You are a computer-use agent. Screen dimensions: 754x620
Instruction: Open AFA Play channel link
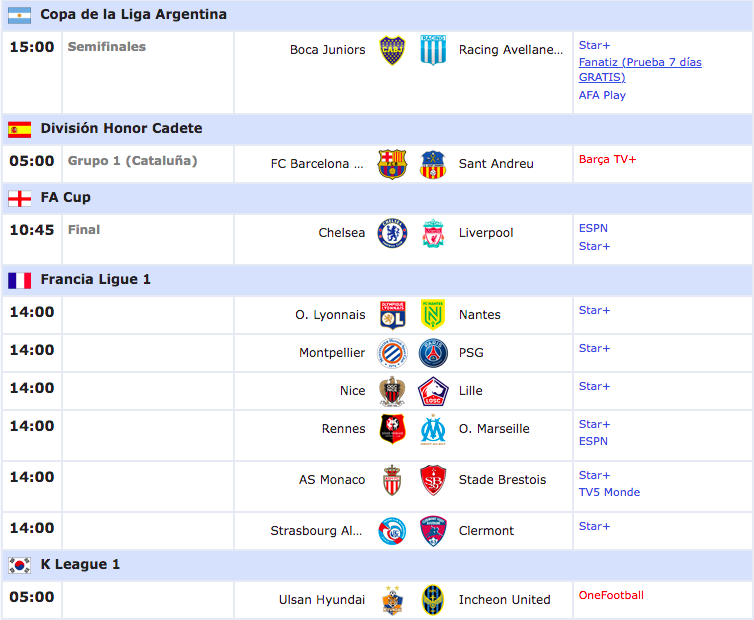602,95
